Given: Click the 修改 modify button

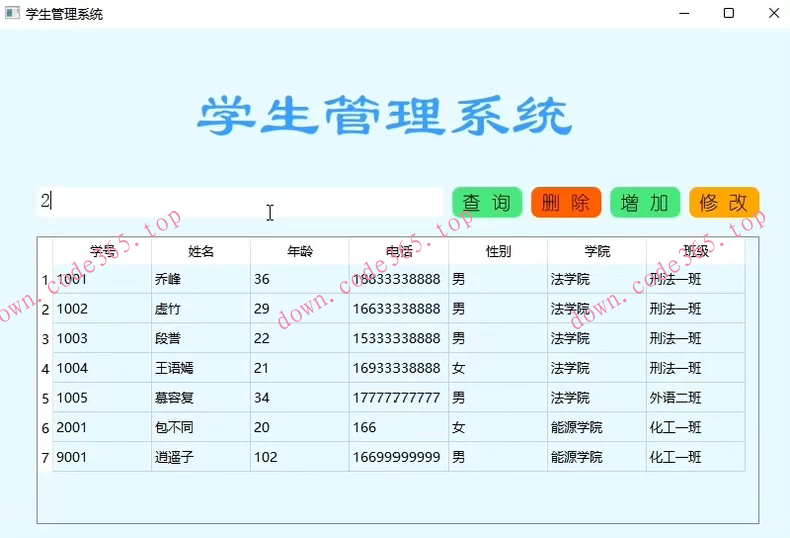Looking at the screenshot, I should click(724, 203).
